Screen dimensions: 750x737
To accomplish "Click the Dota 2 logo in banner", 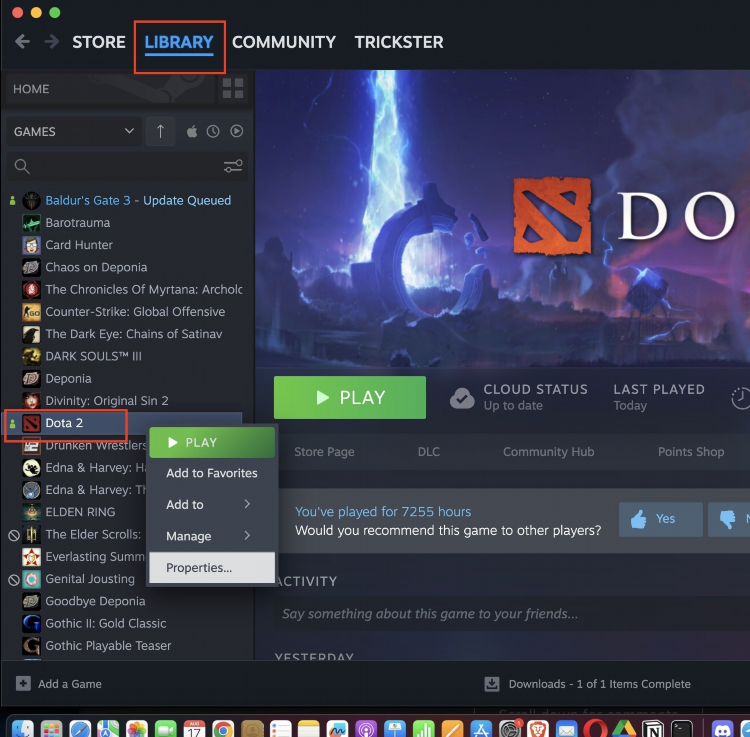I will [x=552, y=215].
